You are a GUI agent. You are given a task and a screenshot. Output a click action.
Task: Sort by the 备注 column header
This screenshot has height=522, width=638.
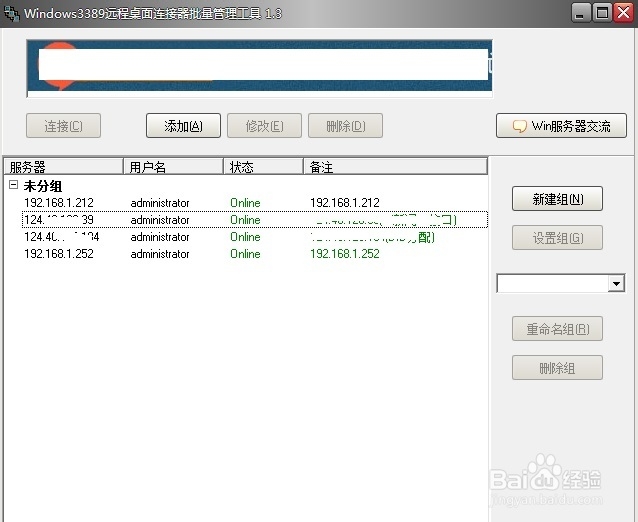click(x=395, y=166)
